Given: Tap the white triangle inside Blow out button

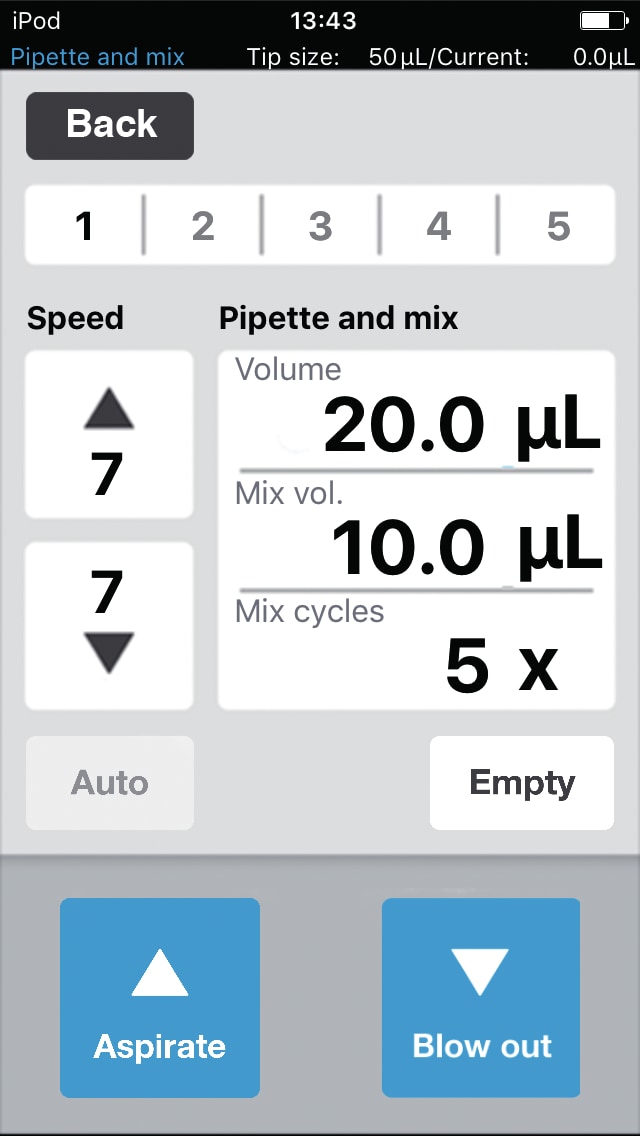Looking at the screenshot, I should pos(481,968).
